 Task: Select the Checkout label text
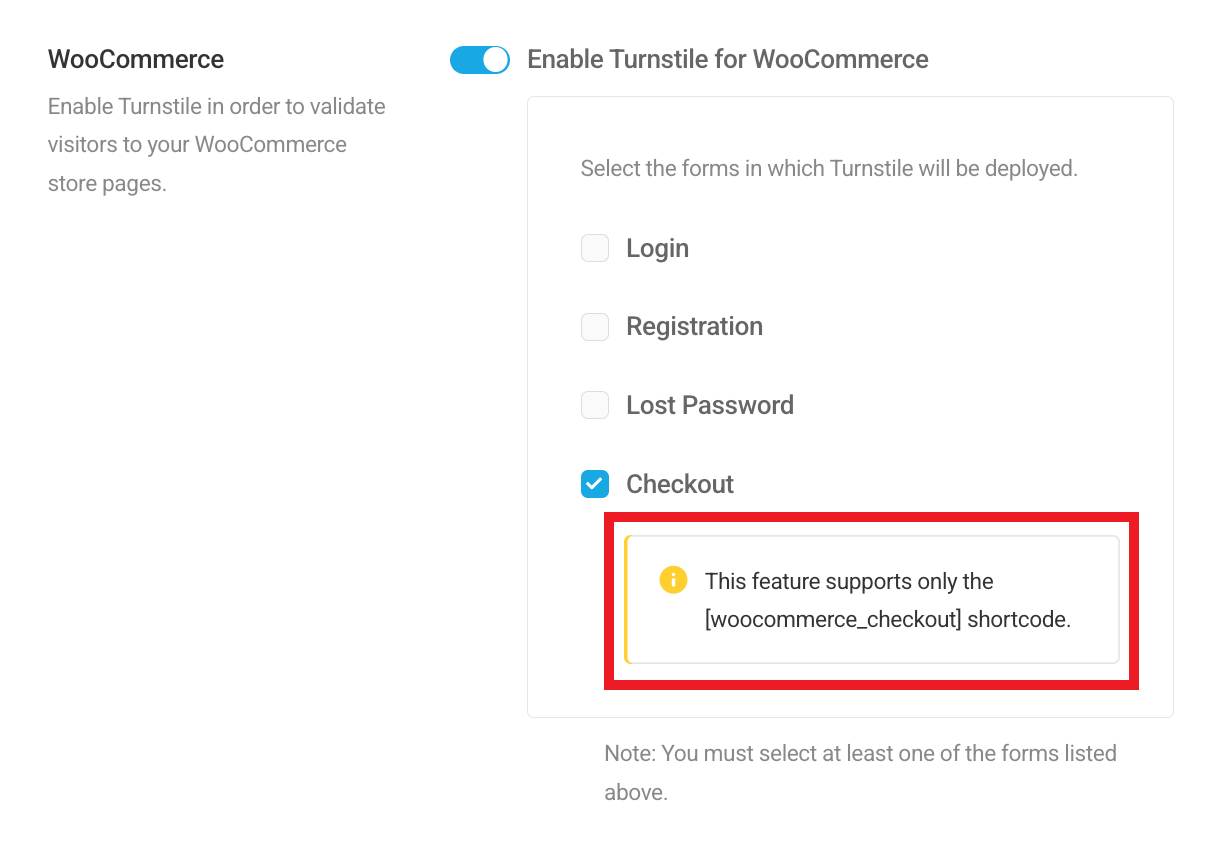(679, 484)
